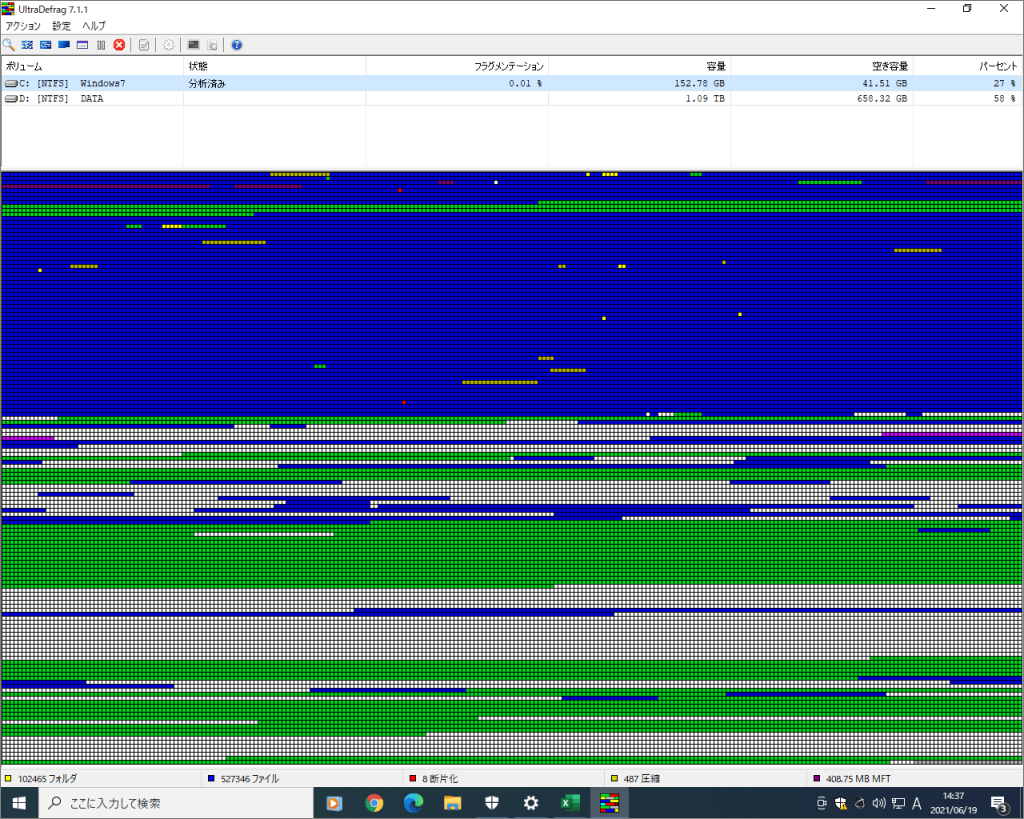
Task: Open the fragmentation report icon
Action: 144,44
